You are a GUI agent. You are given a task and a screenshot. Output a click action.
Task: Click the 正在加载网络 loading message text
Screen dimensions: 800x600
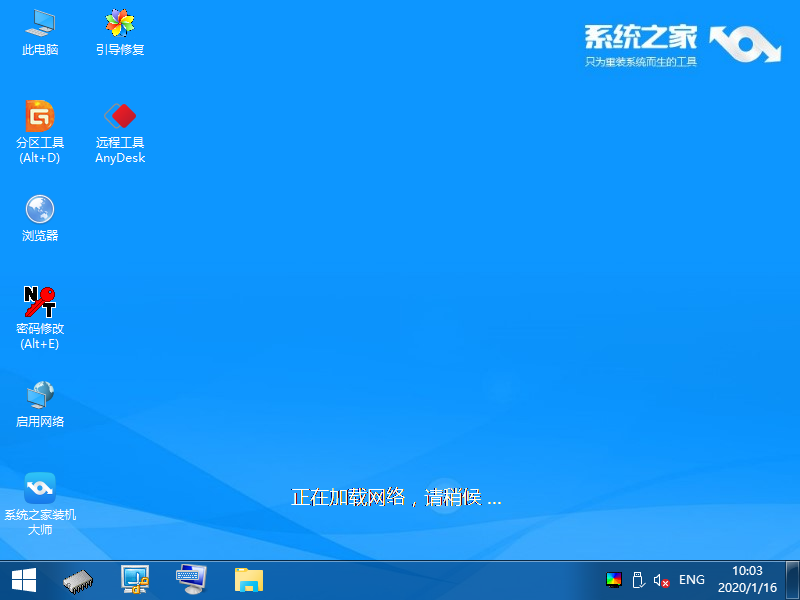pos(396,497)
